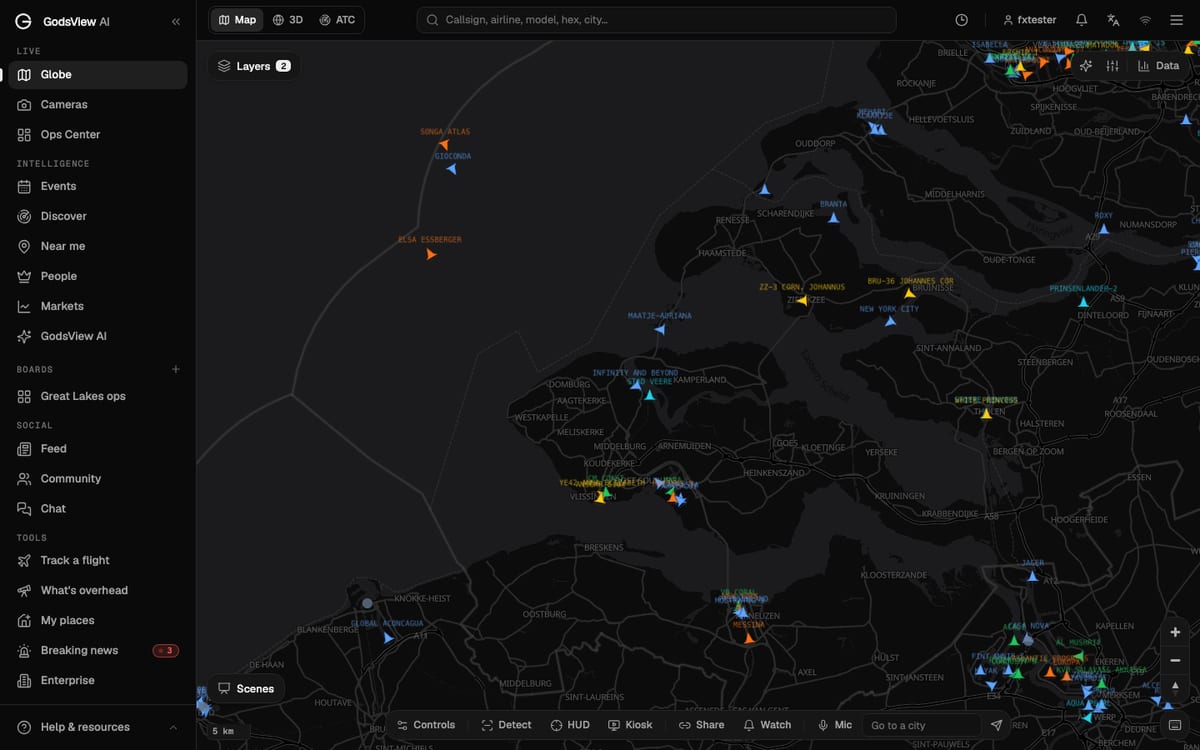Select the WHITE PRINCESS vessel marker
Viewport: 1200px width, 750px height.
point(986,413)
